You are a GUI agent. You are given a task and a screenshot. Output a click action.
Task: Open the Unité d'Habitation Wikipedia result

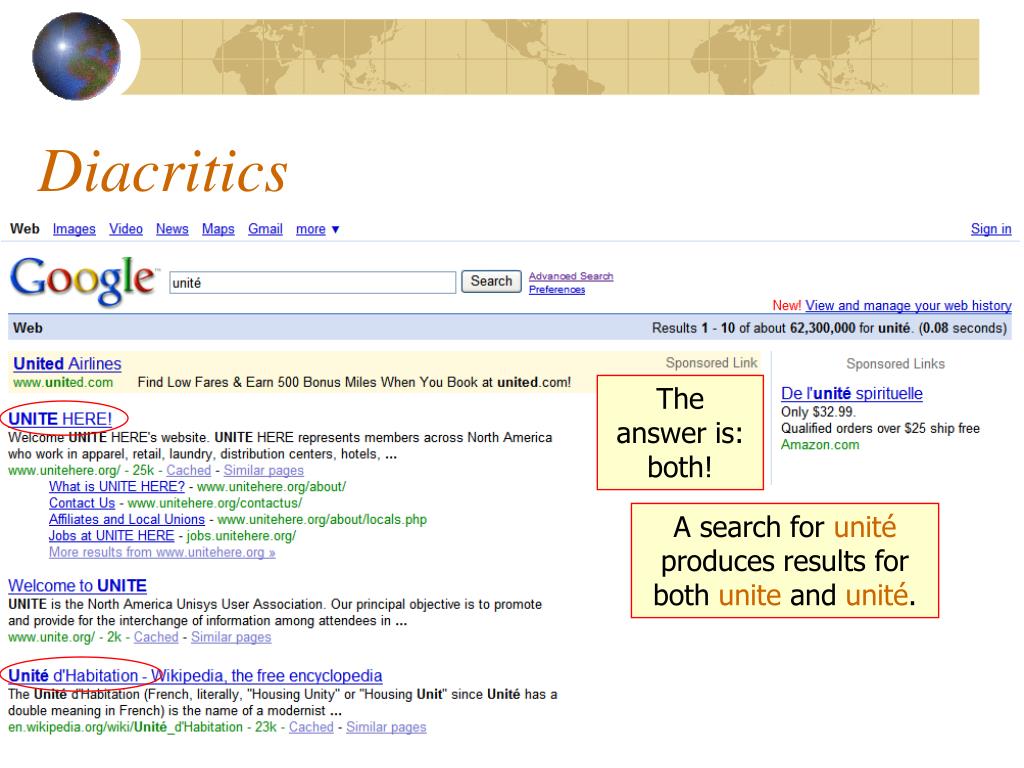tap(195, 676)
